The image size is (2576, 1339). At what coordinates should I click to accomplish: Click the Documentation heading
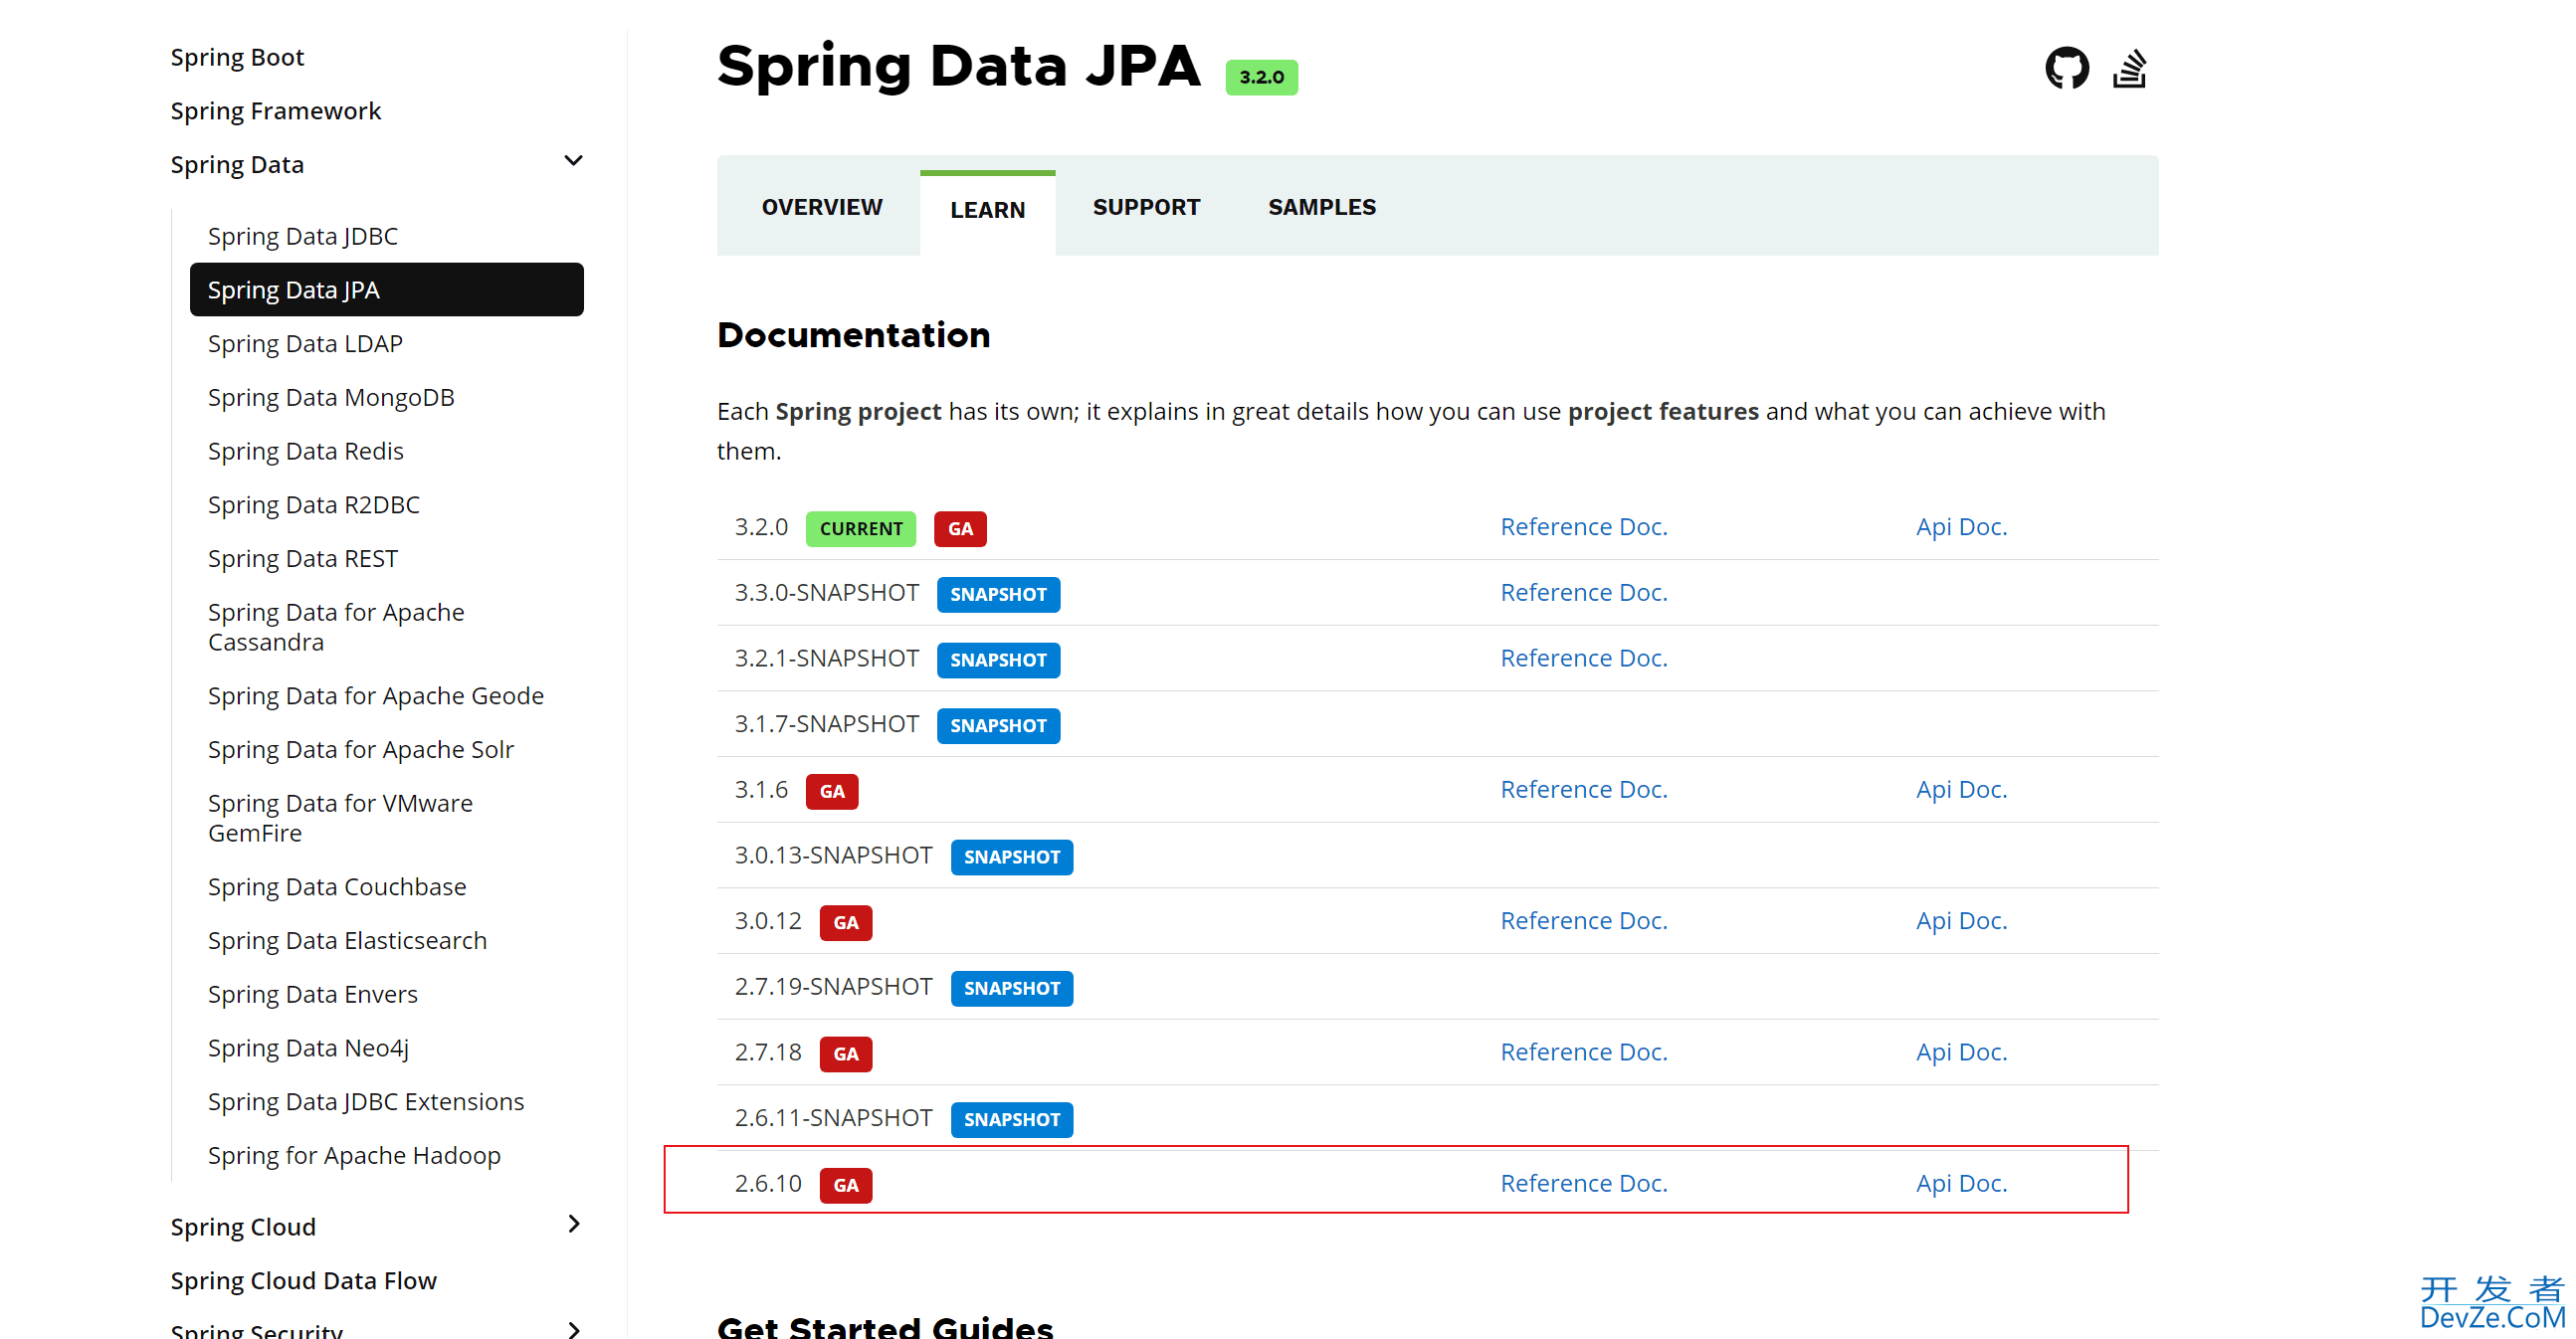[x=854, y=335]
